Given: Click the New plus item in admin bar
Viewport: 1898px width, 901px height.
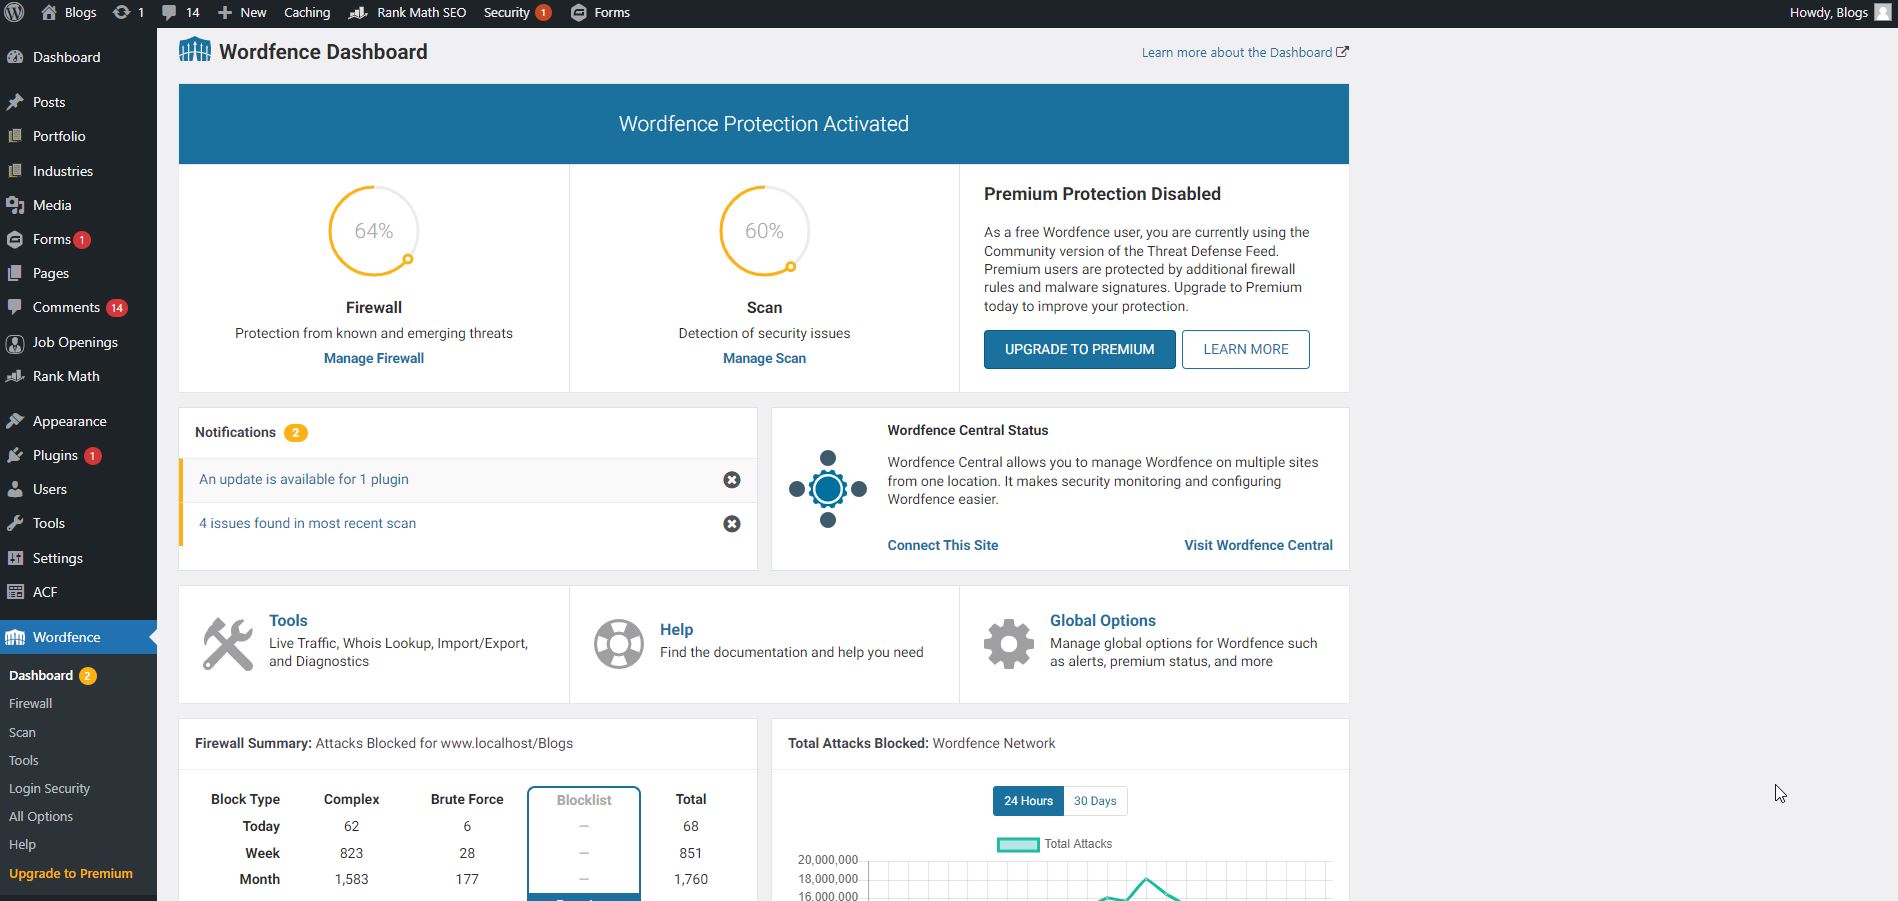Looking at the screenshot, I should coord(241,13).
